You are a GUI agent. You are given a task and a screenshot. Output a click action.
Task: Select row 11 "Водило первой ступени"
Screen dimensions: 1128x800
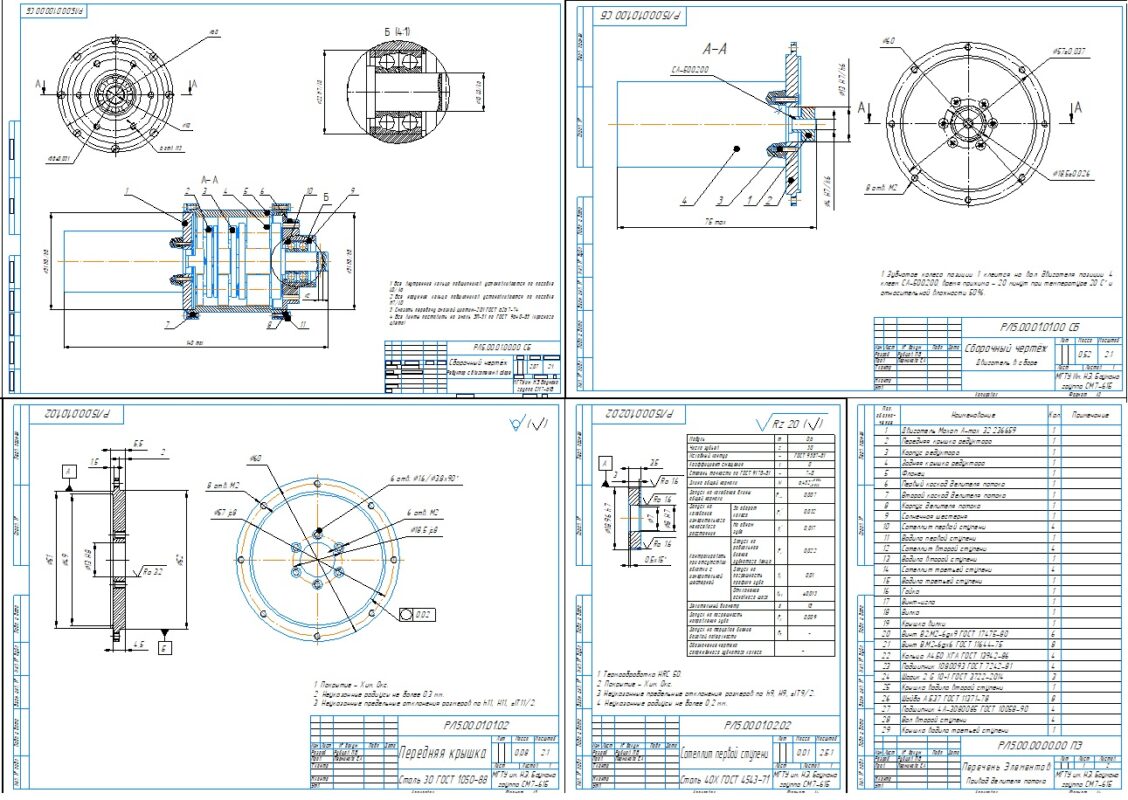pyautogui.click(x=996, y=537)
